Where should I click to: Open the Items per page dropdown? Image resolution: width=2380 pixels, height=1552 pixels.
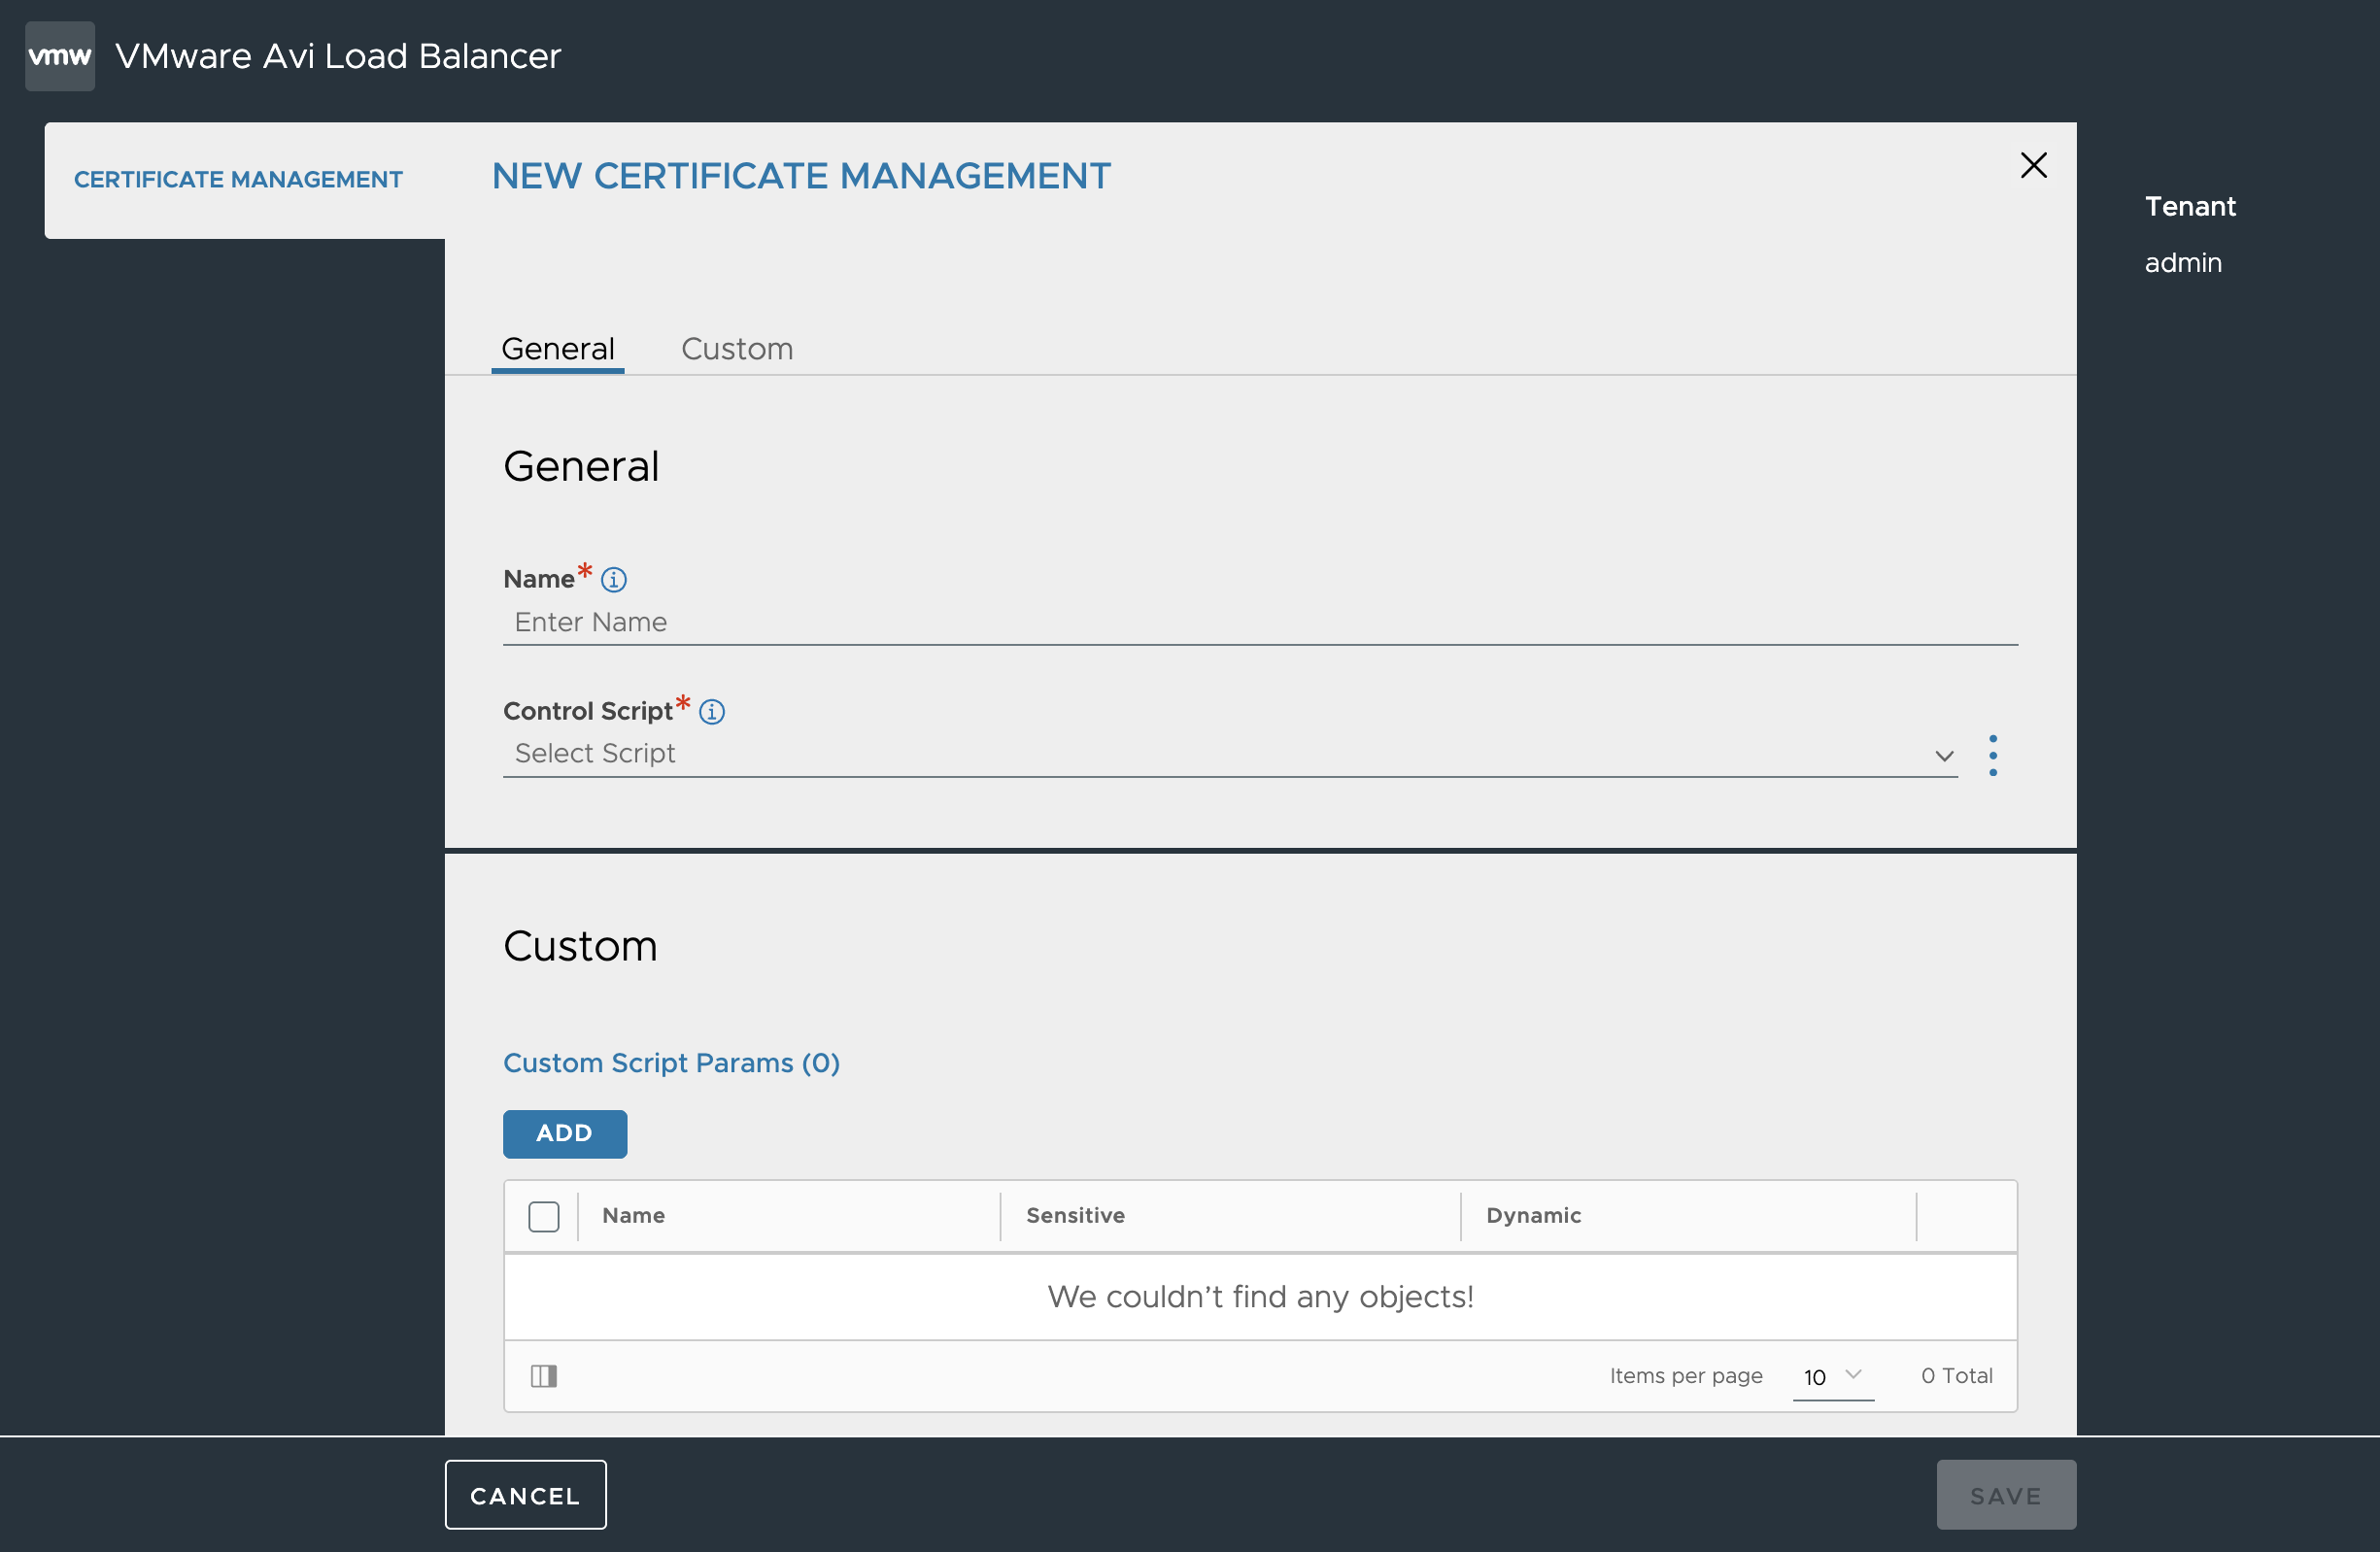coord(1832,1376)
